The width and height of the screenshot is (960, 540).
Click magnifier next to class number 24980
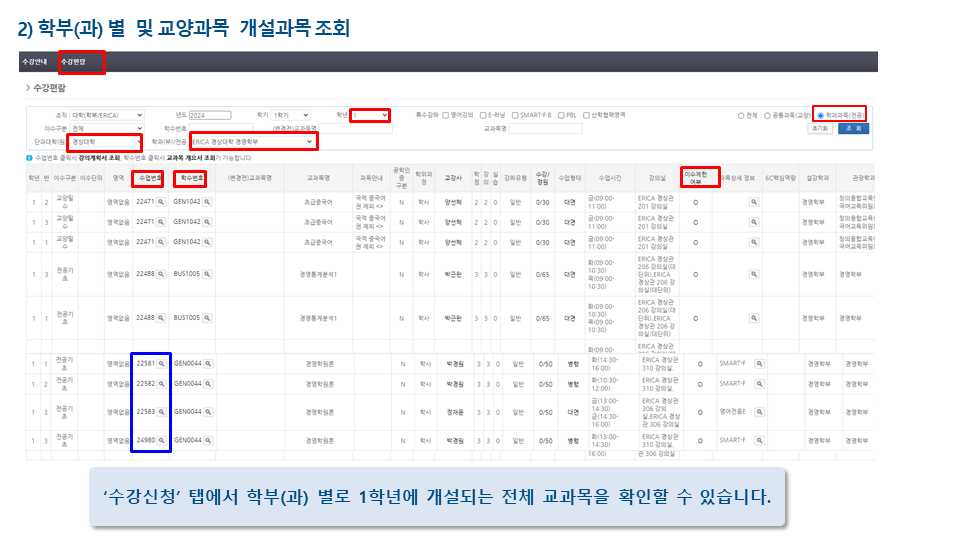pyautogui.click(x=161, y=439)
